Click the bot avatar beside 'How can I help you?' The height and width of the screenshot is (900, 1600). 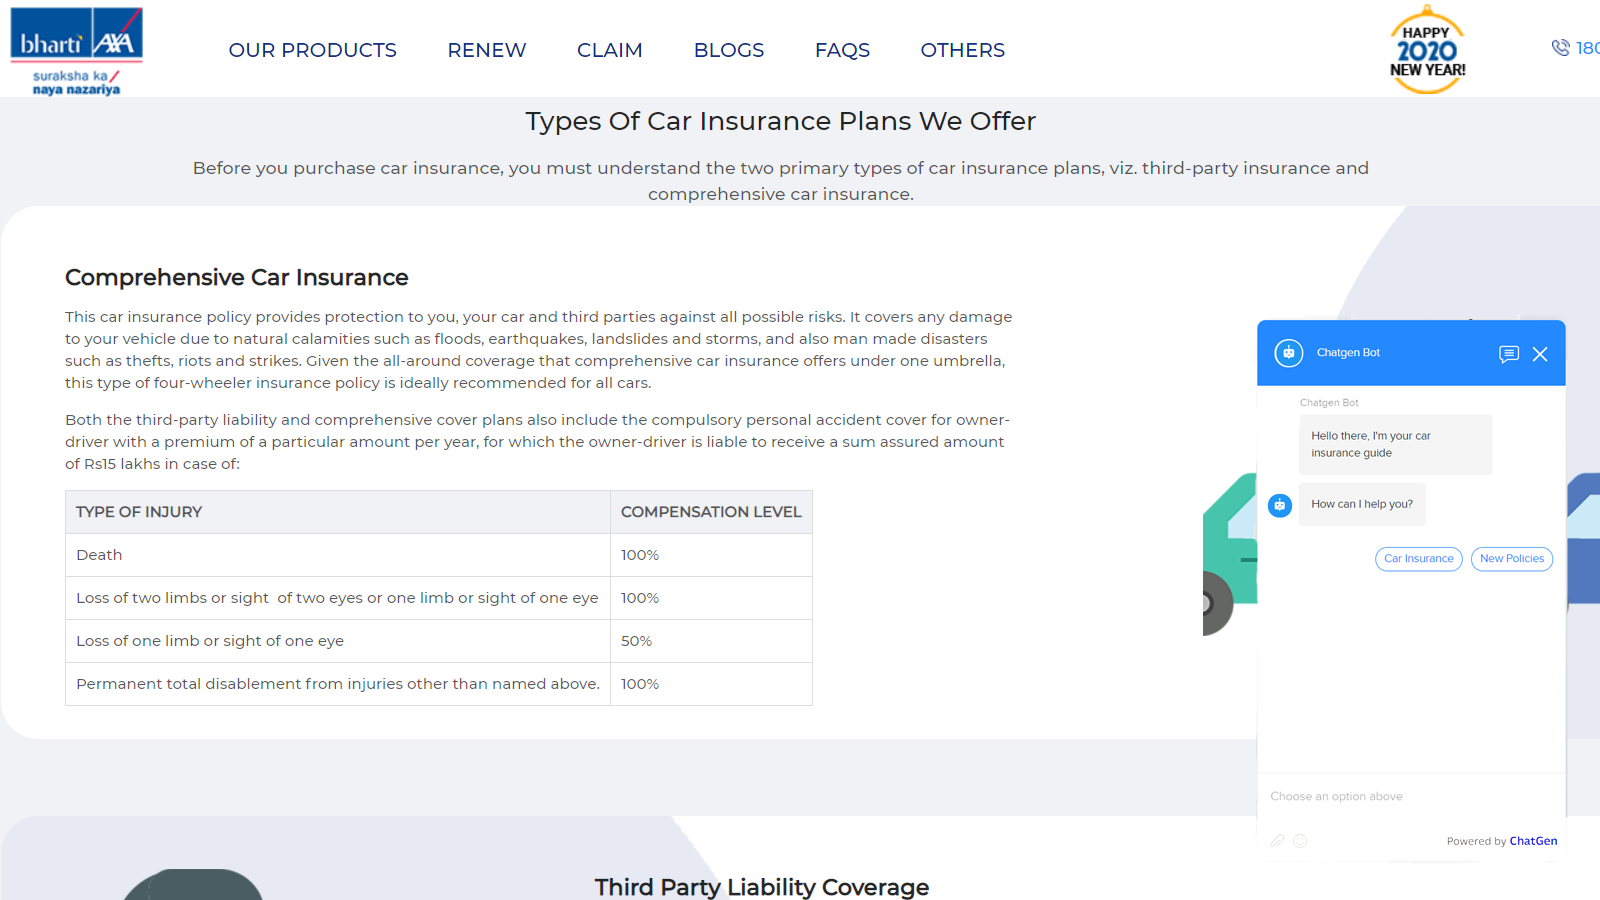tap(1280, 505)
